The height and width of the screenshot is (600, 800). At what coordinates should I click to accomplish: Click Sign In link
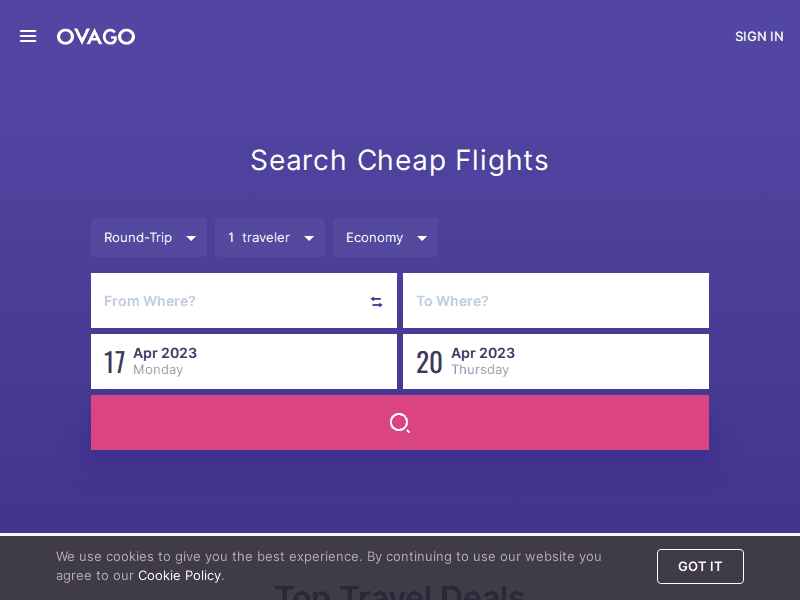point(759,36)
